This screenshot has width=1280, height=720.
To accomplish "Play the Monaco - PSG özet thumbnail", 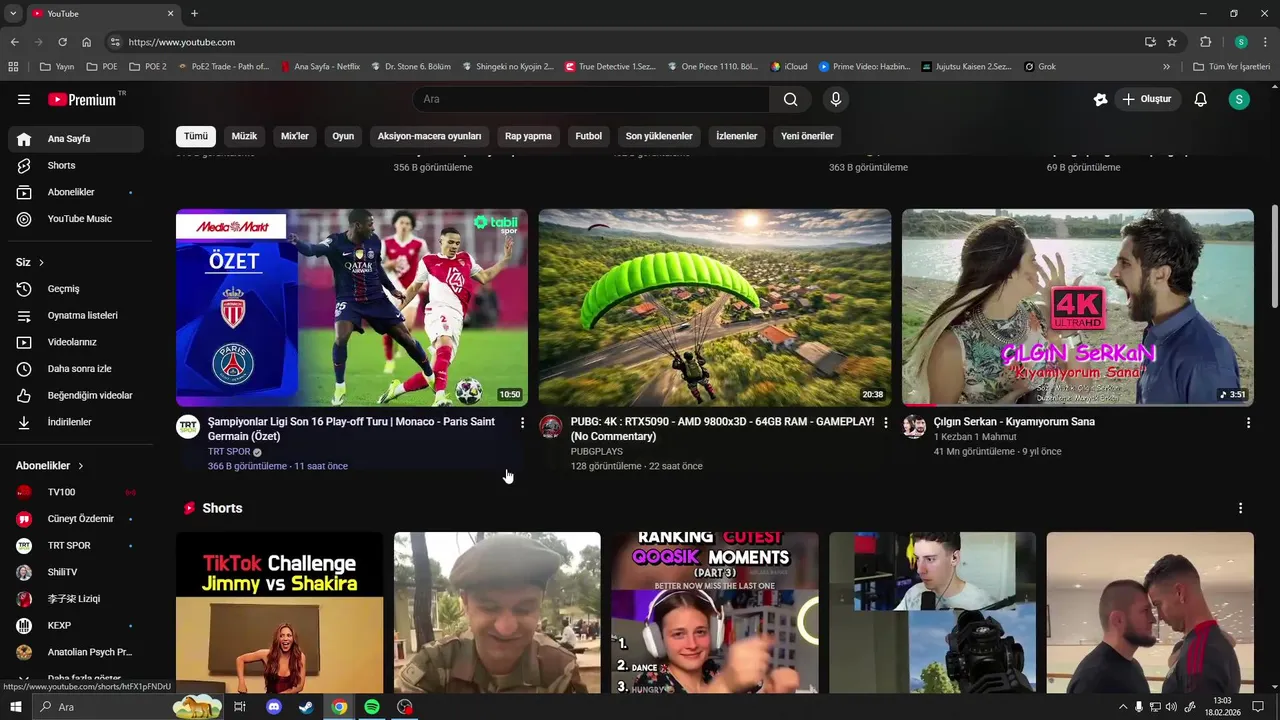I will (352, 307).
